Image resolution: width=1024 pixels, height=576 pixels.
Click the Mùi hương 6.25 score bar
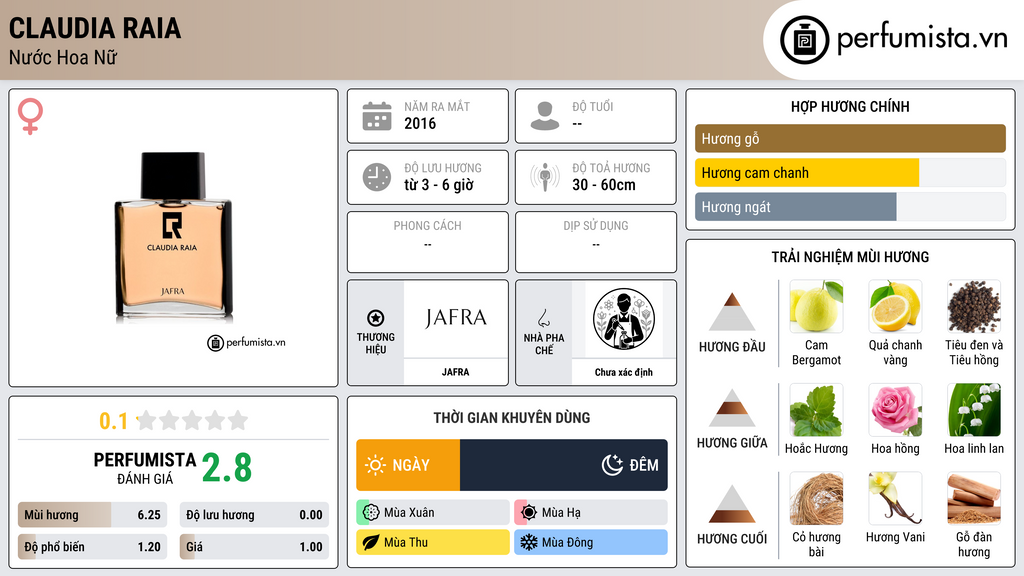(93, 515)
